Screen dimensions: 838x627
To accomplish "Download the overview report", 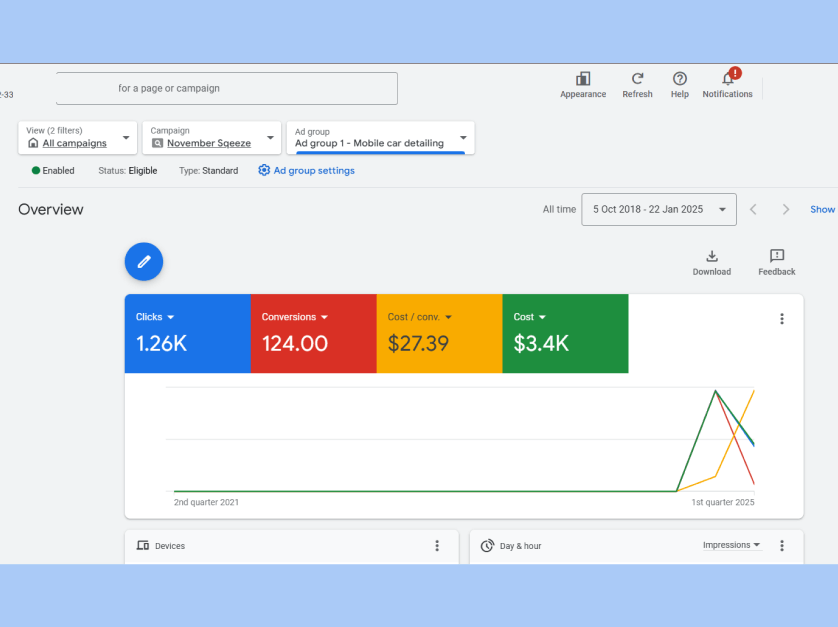I will (711, 257).
